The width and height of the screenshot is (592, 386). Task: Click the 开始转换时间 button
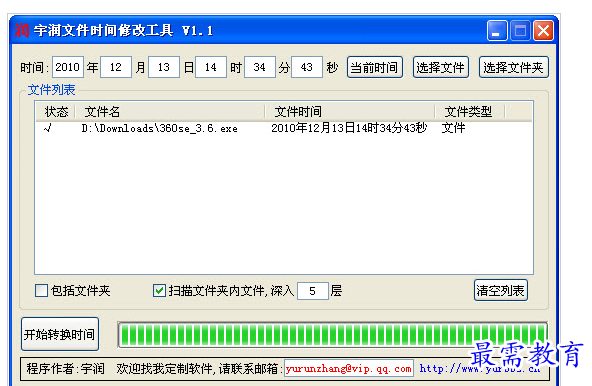60,334
